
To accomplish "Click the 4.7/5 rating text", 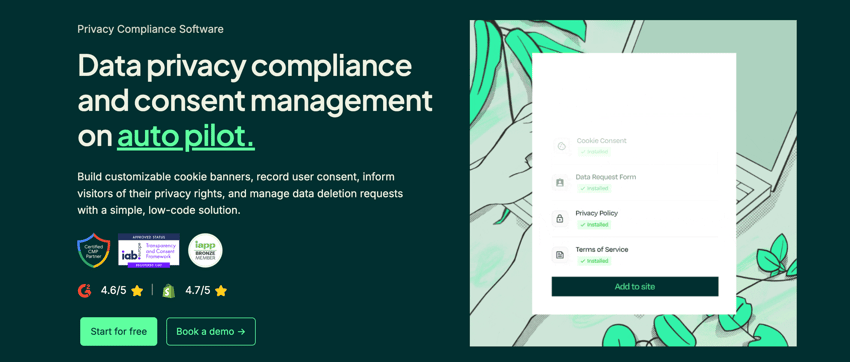I will (198, 290).
